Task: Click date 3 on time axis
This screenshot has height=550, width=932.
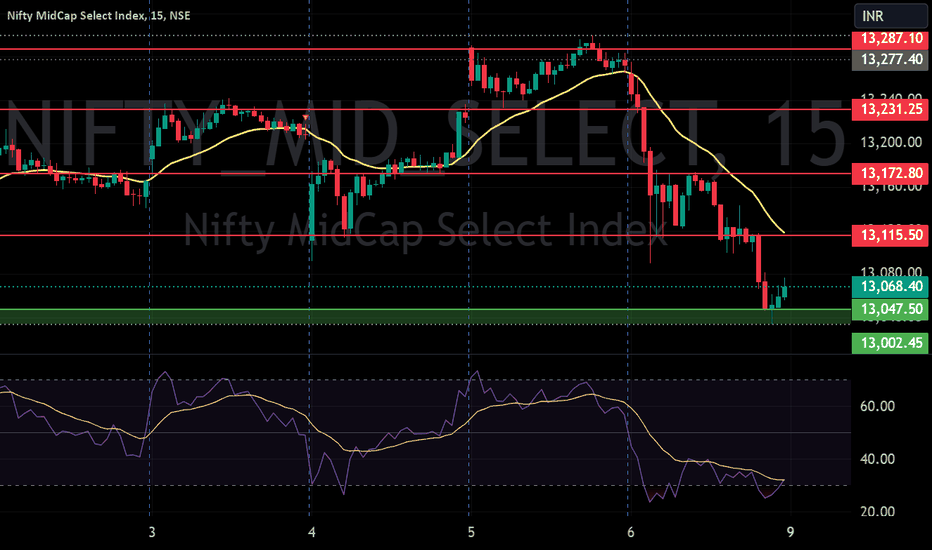Action: [152, 532]
